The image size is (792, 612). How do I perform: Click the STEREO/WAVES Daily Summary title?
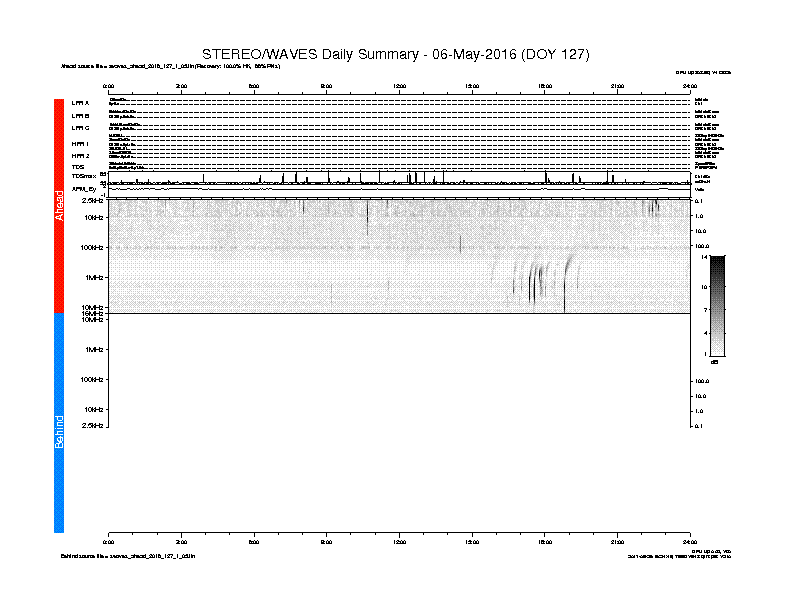pos(395,54)
